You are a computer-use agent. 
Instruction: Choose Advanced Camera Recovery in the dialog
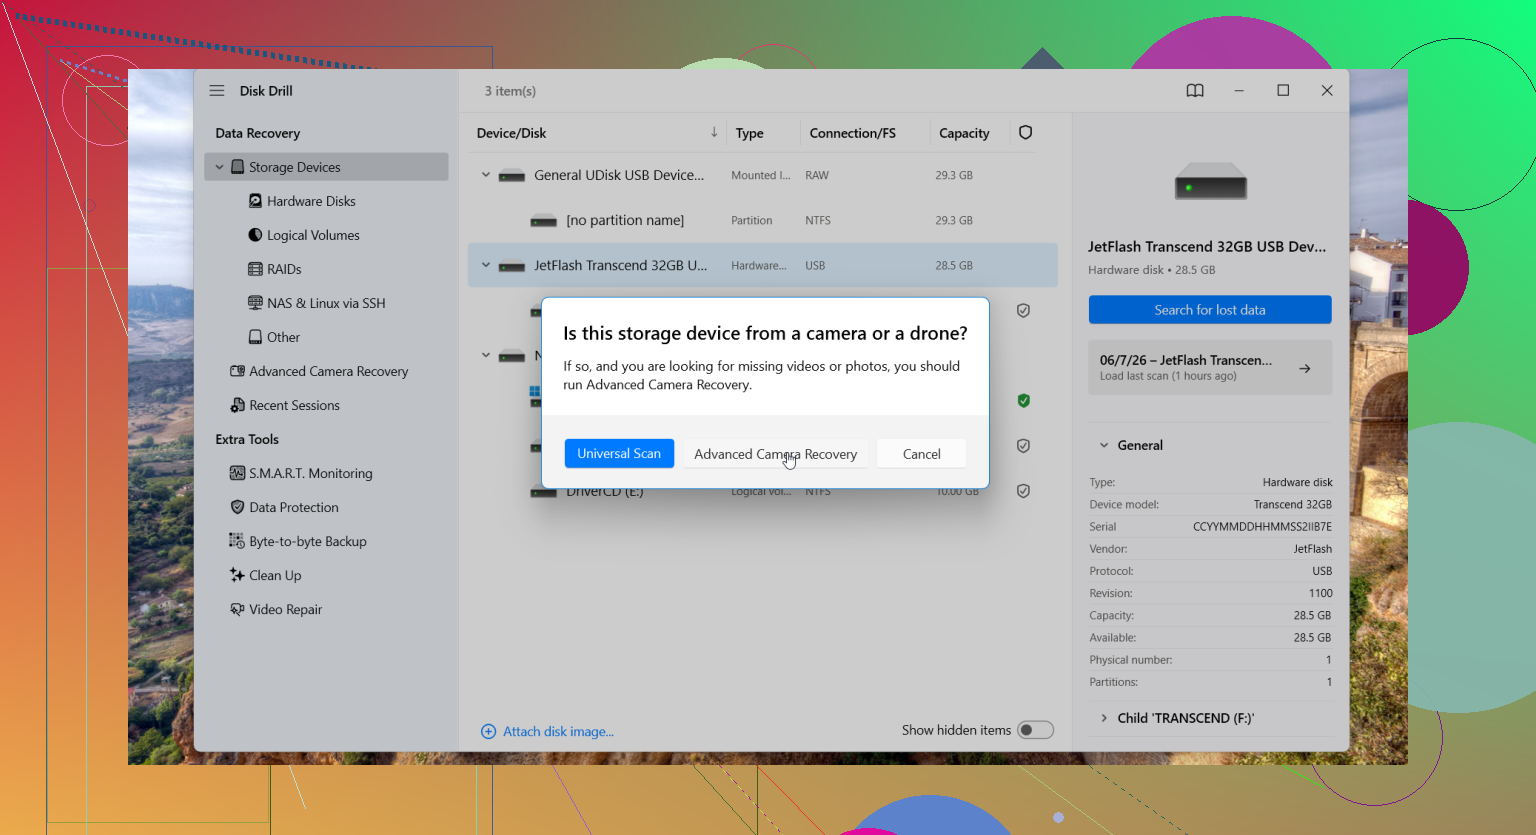pos(776,453)
